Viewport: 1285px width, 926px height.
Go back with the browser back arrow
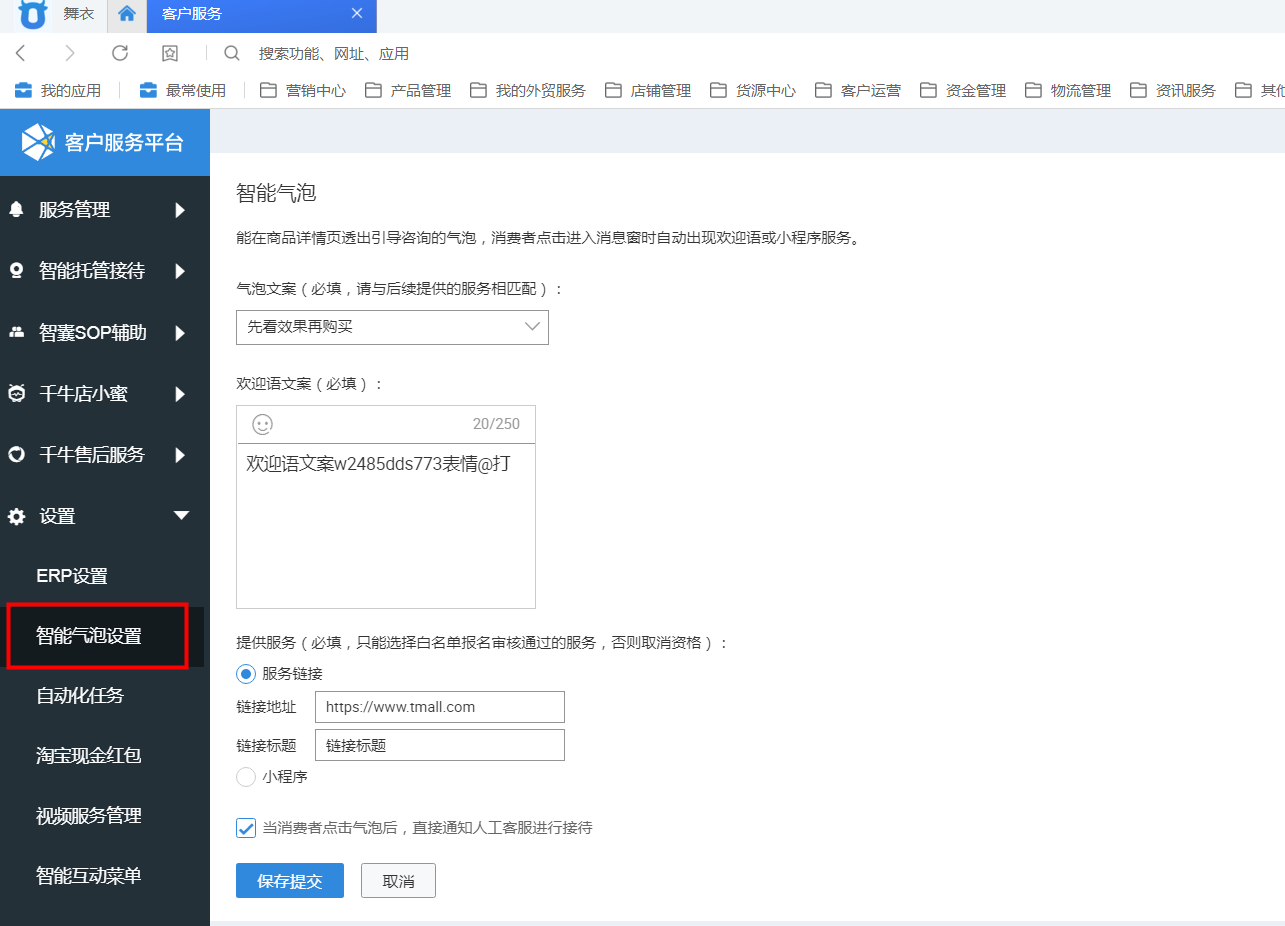(21, 53)
